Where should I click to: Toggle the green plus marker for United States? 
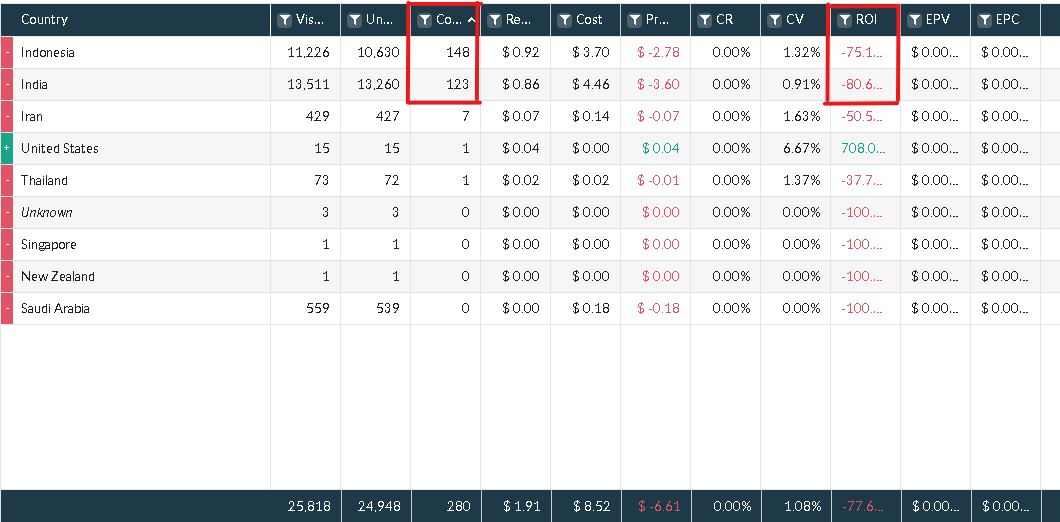[x=7, y=148]
